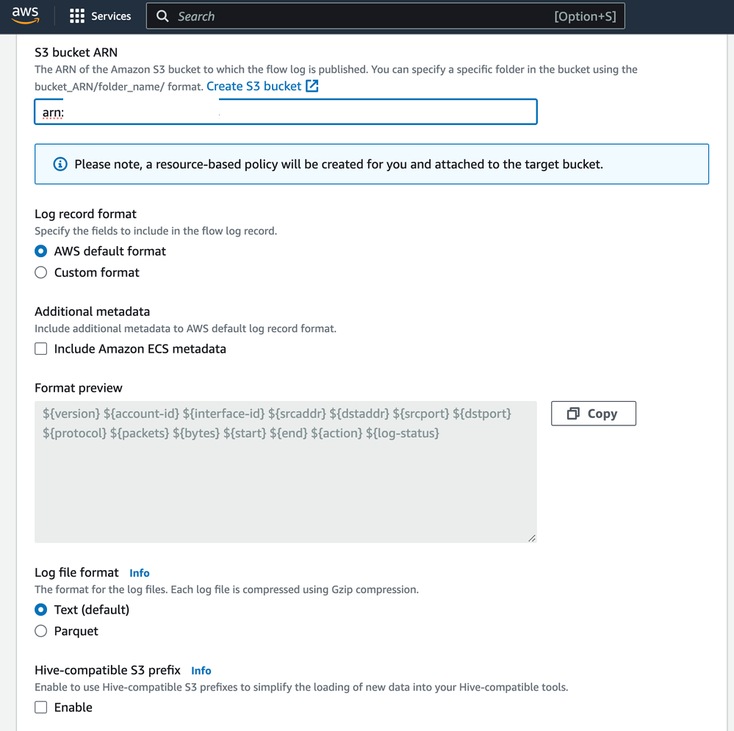734x731 pixels.
Task: Open the Services grid menu
Action: click(x=77, y=16)
